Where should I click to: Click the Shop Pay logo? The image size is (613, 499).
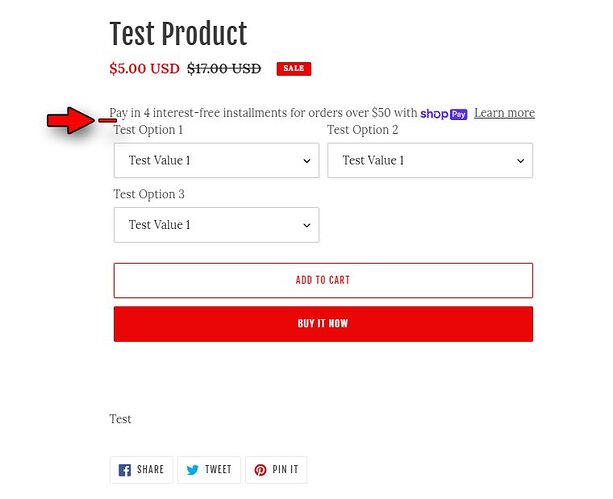click(444, 113)
